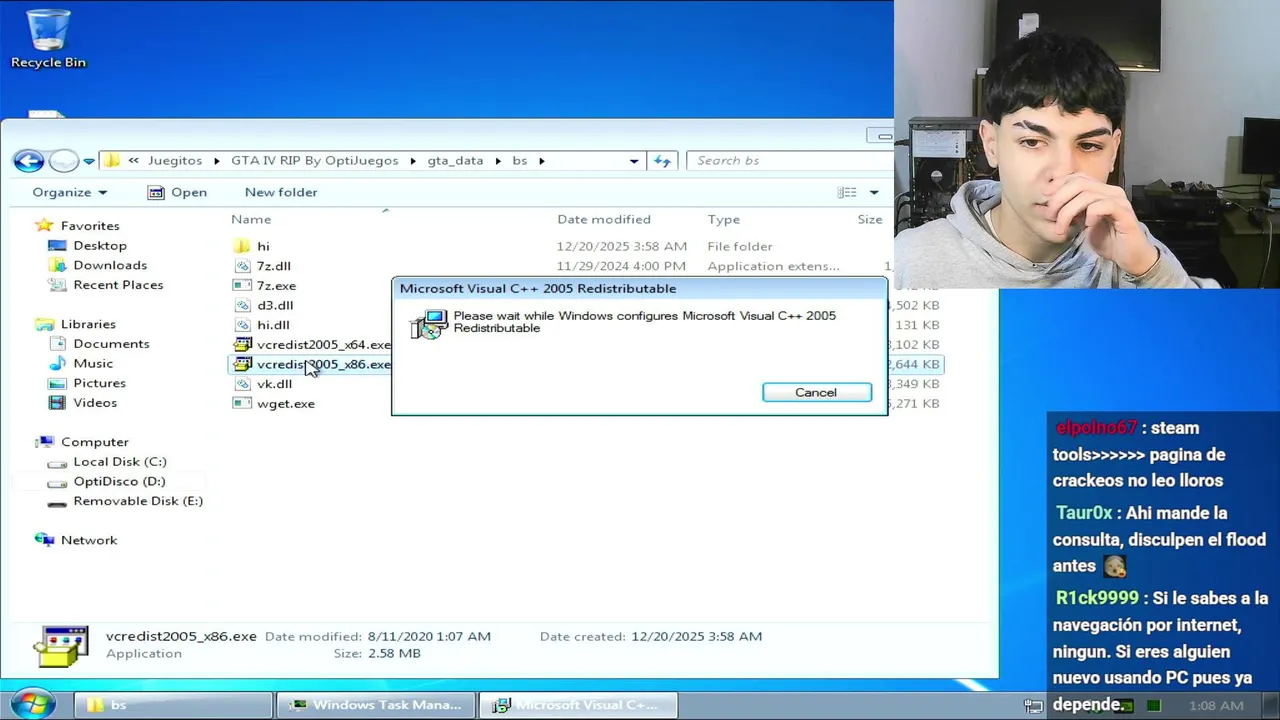Viewport: 1280px width, 720px height.
Task: Open the Pictures library
Action: 99,383
